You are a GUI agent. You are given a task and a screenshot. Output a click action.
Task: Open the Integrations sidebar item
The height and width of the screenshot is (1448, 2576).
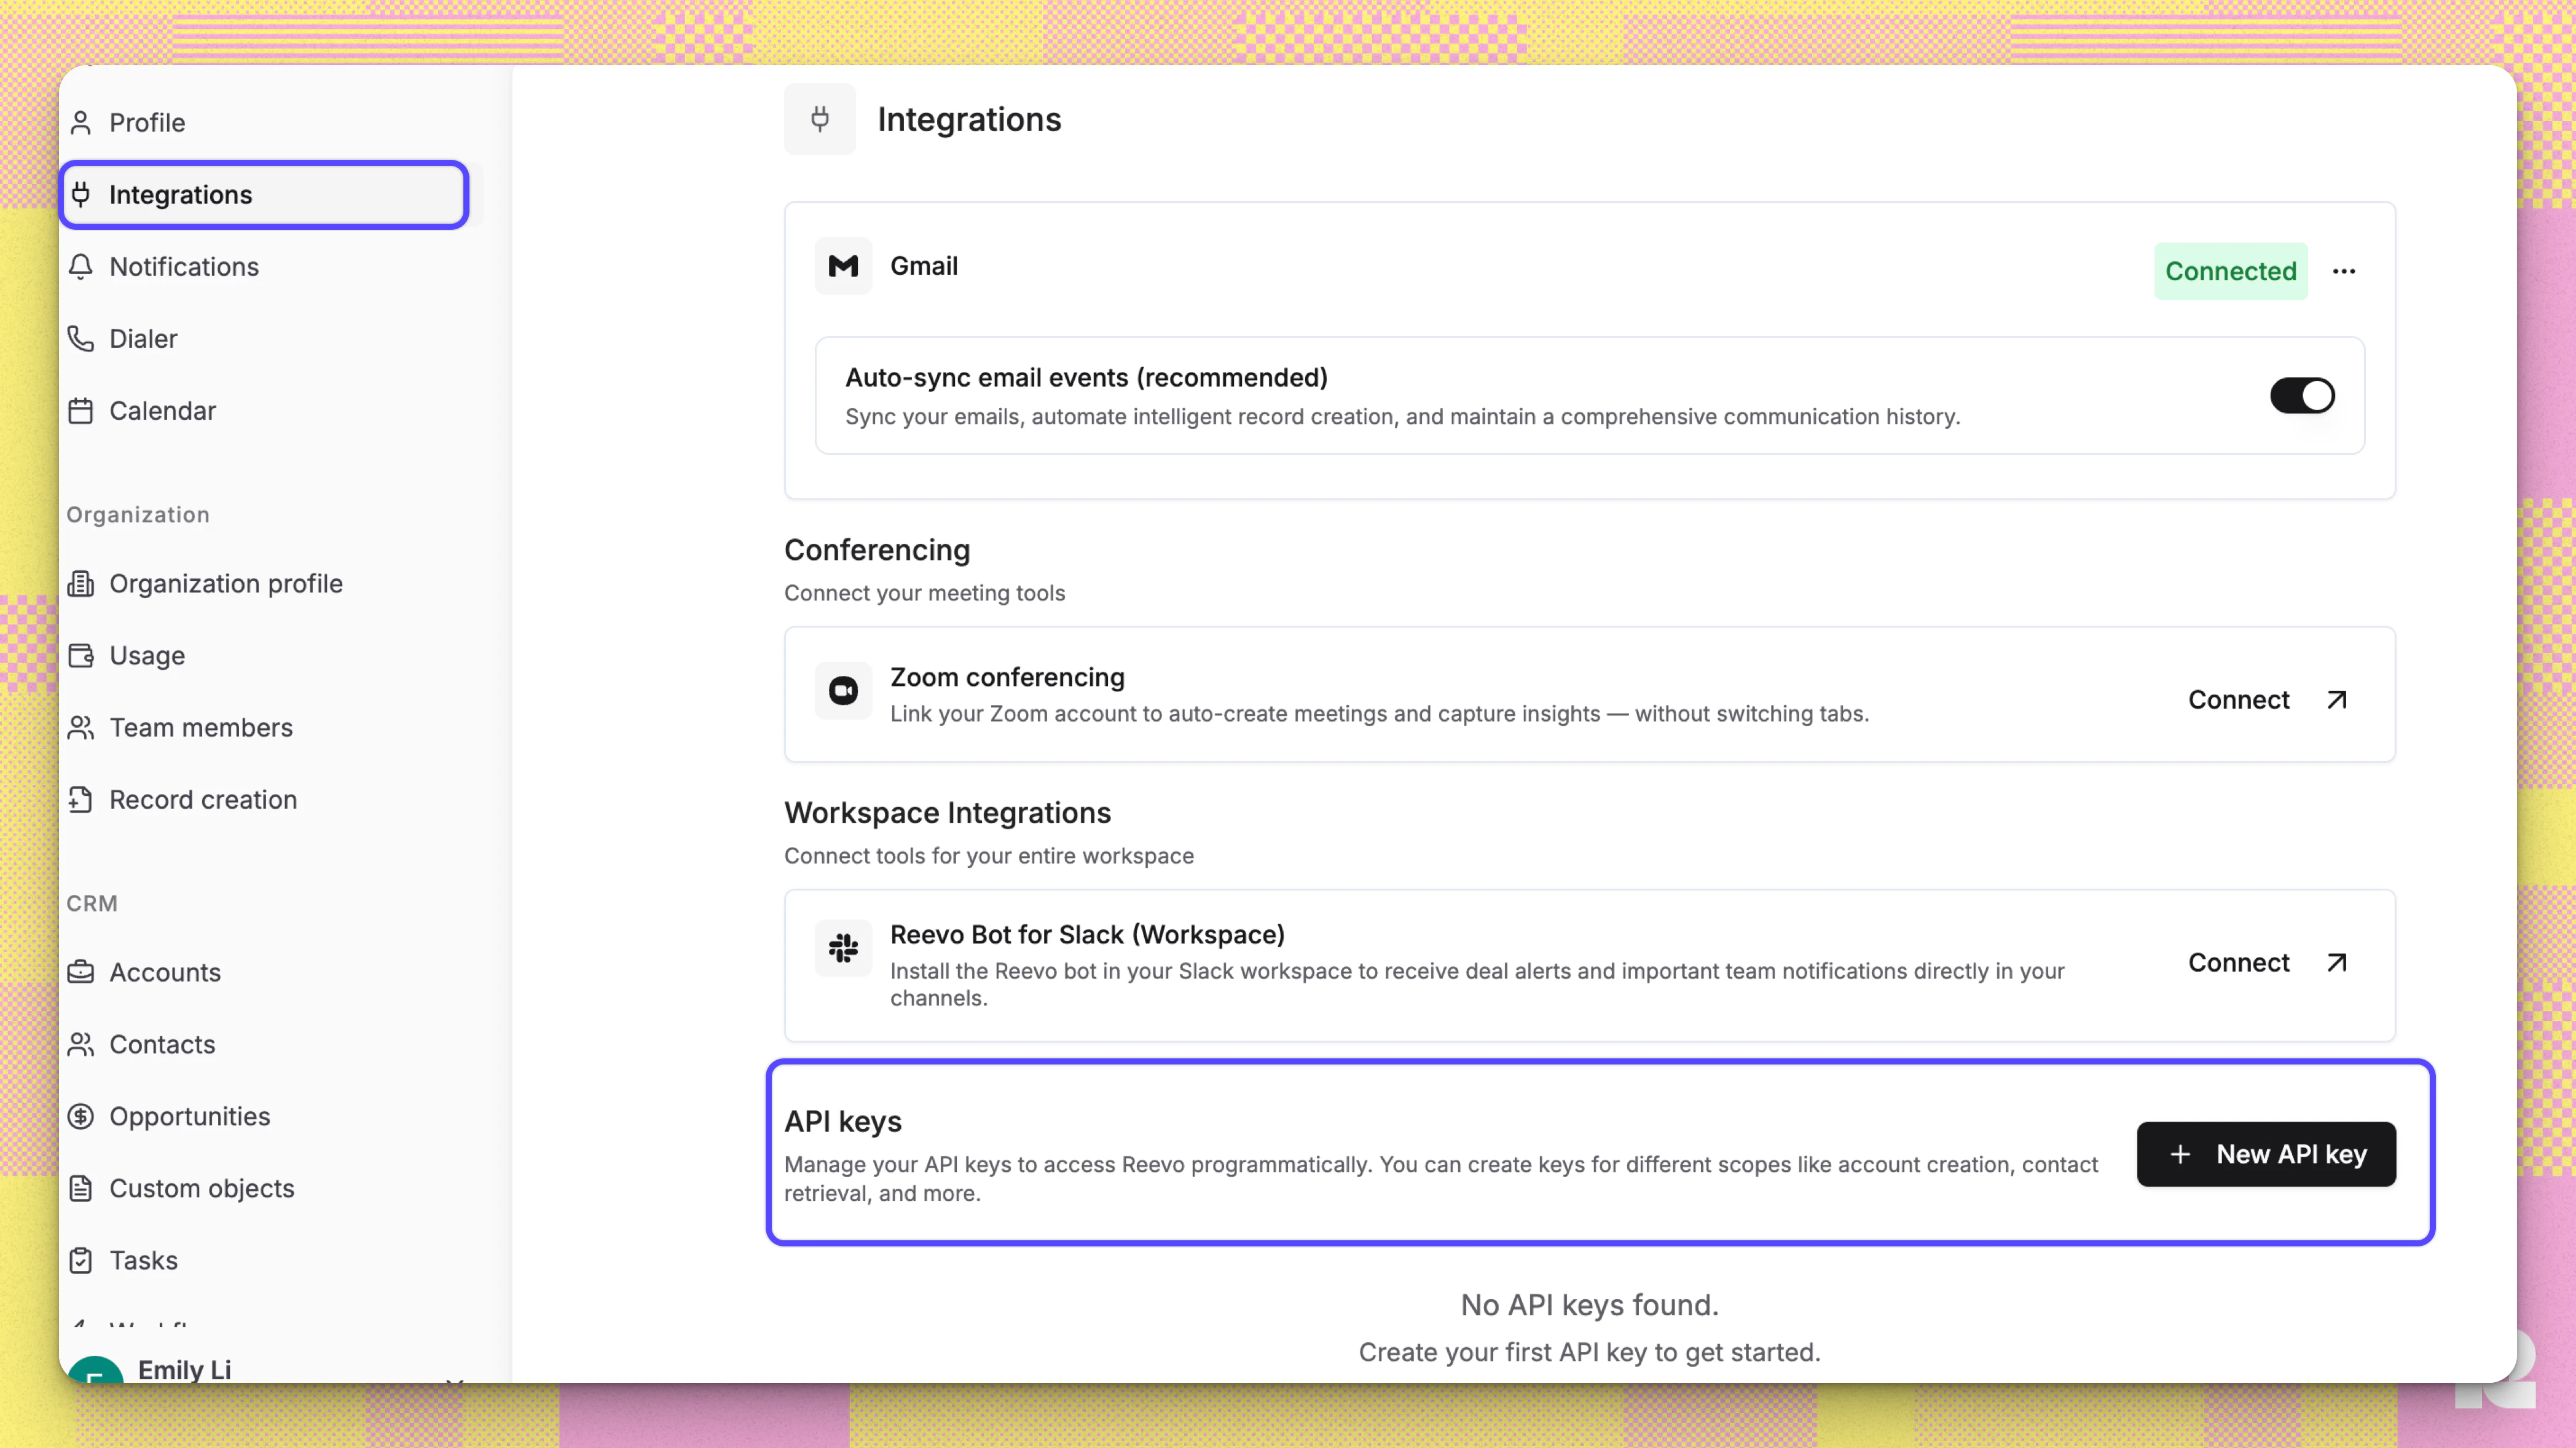tap(181, 194)
